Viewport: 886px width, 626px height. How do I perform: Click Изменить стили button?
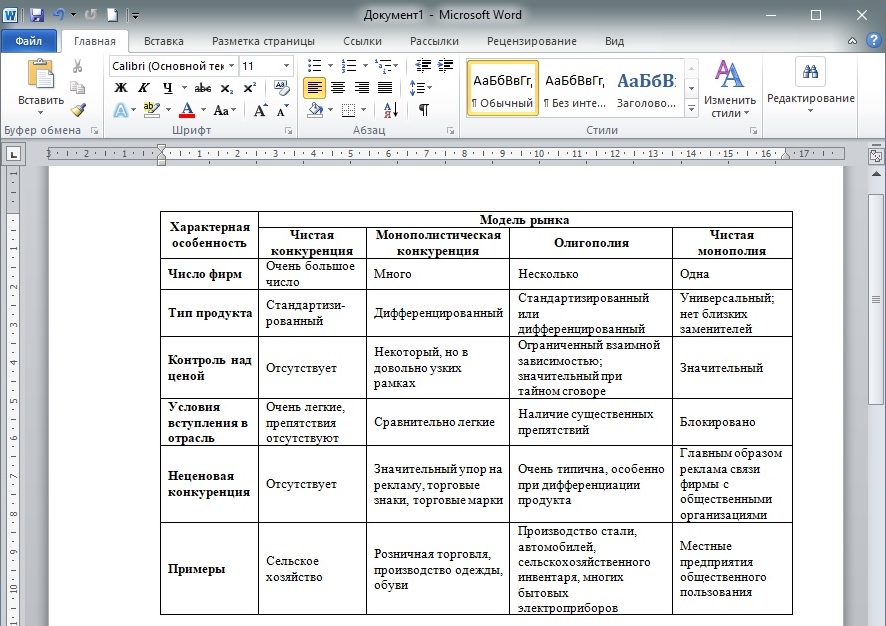[729, 89]
